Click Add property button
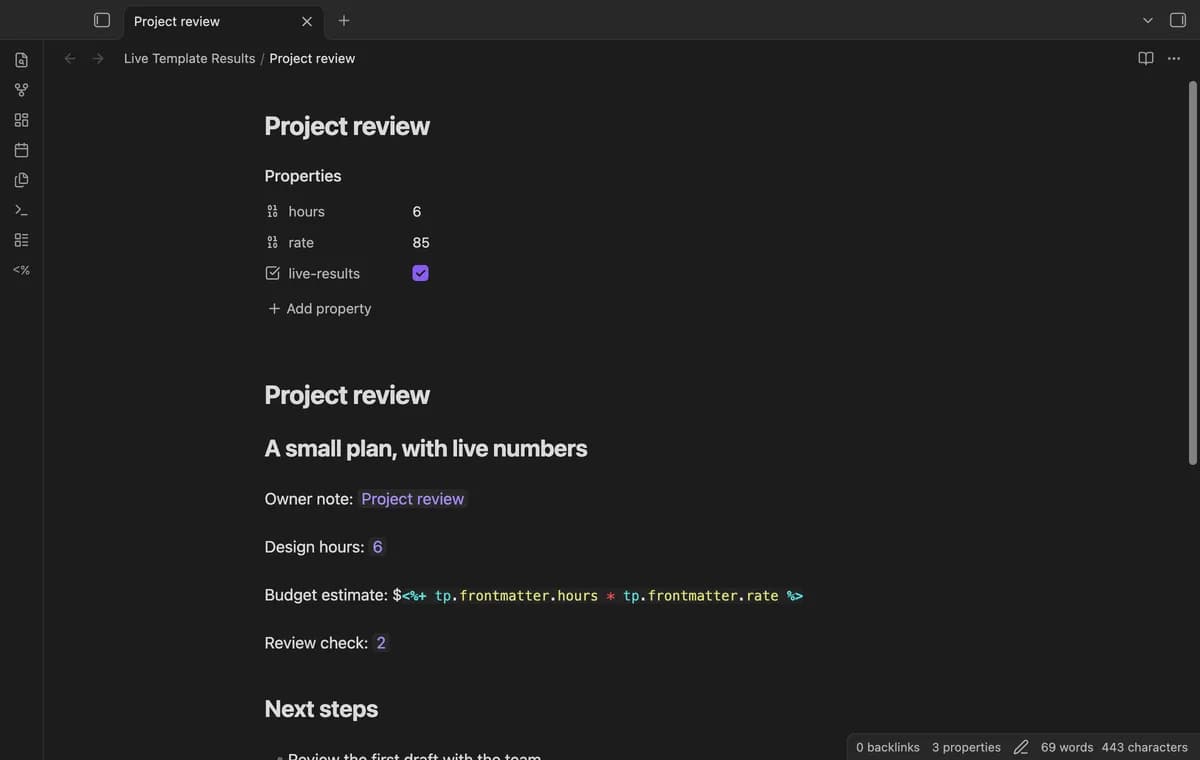 point(320,308)
